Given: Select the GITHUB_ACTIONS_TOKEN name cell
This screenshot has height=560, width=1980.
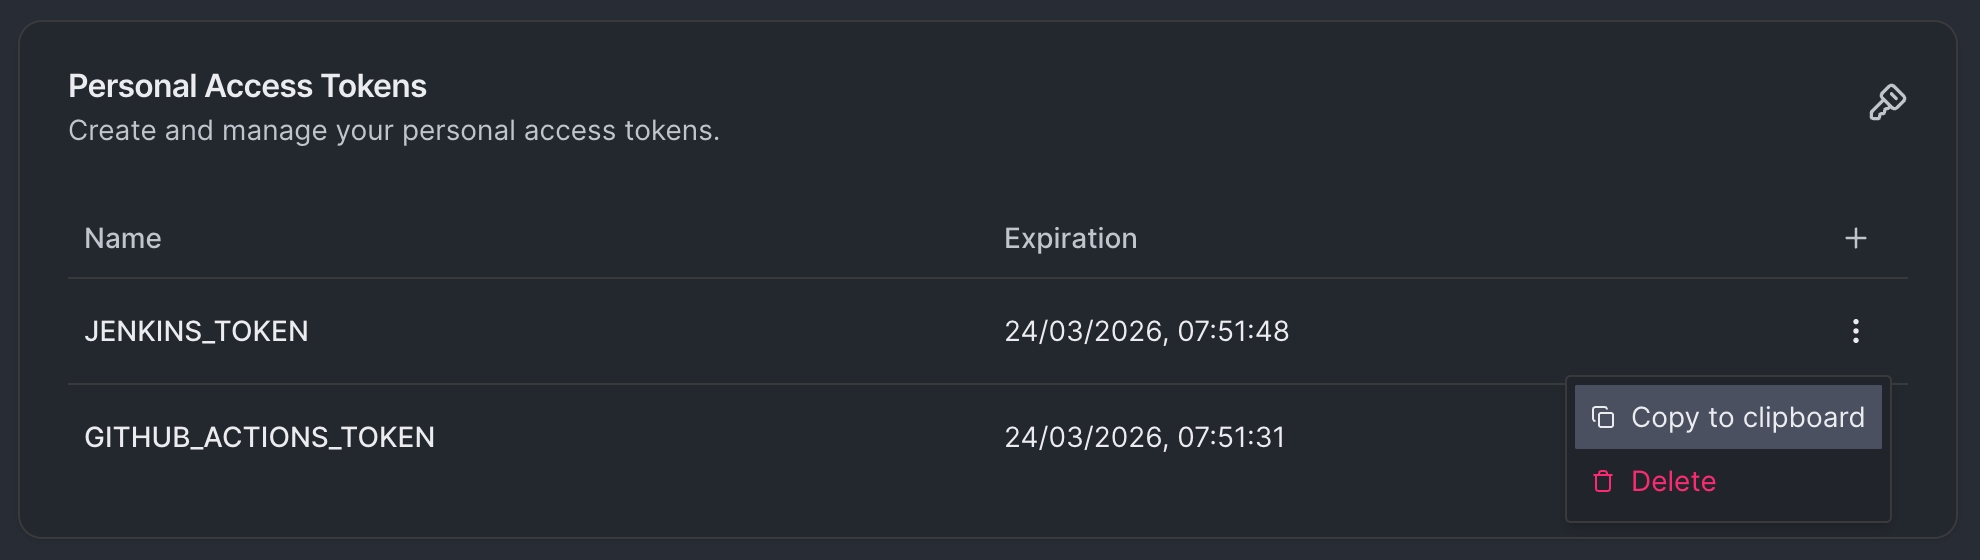Looking at the screenshot, I should (x=259, y=437).
